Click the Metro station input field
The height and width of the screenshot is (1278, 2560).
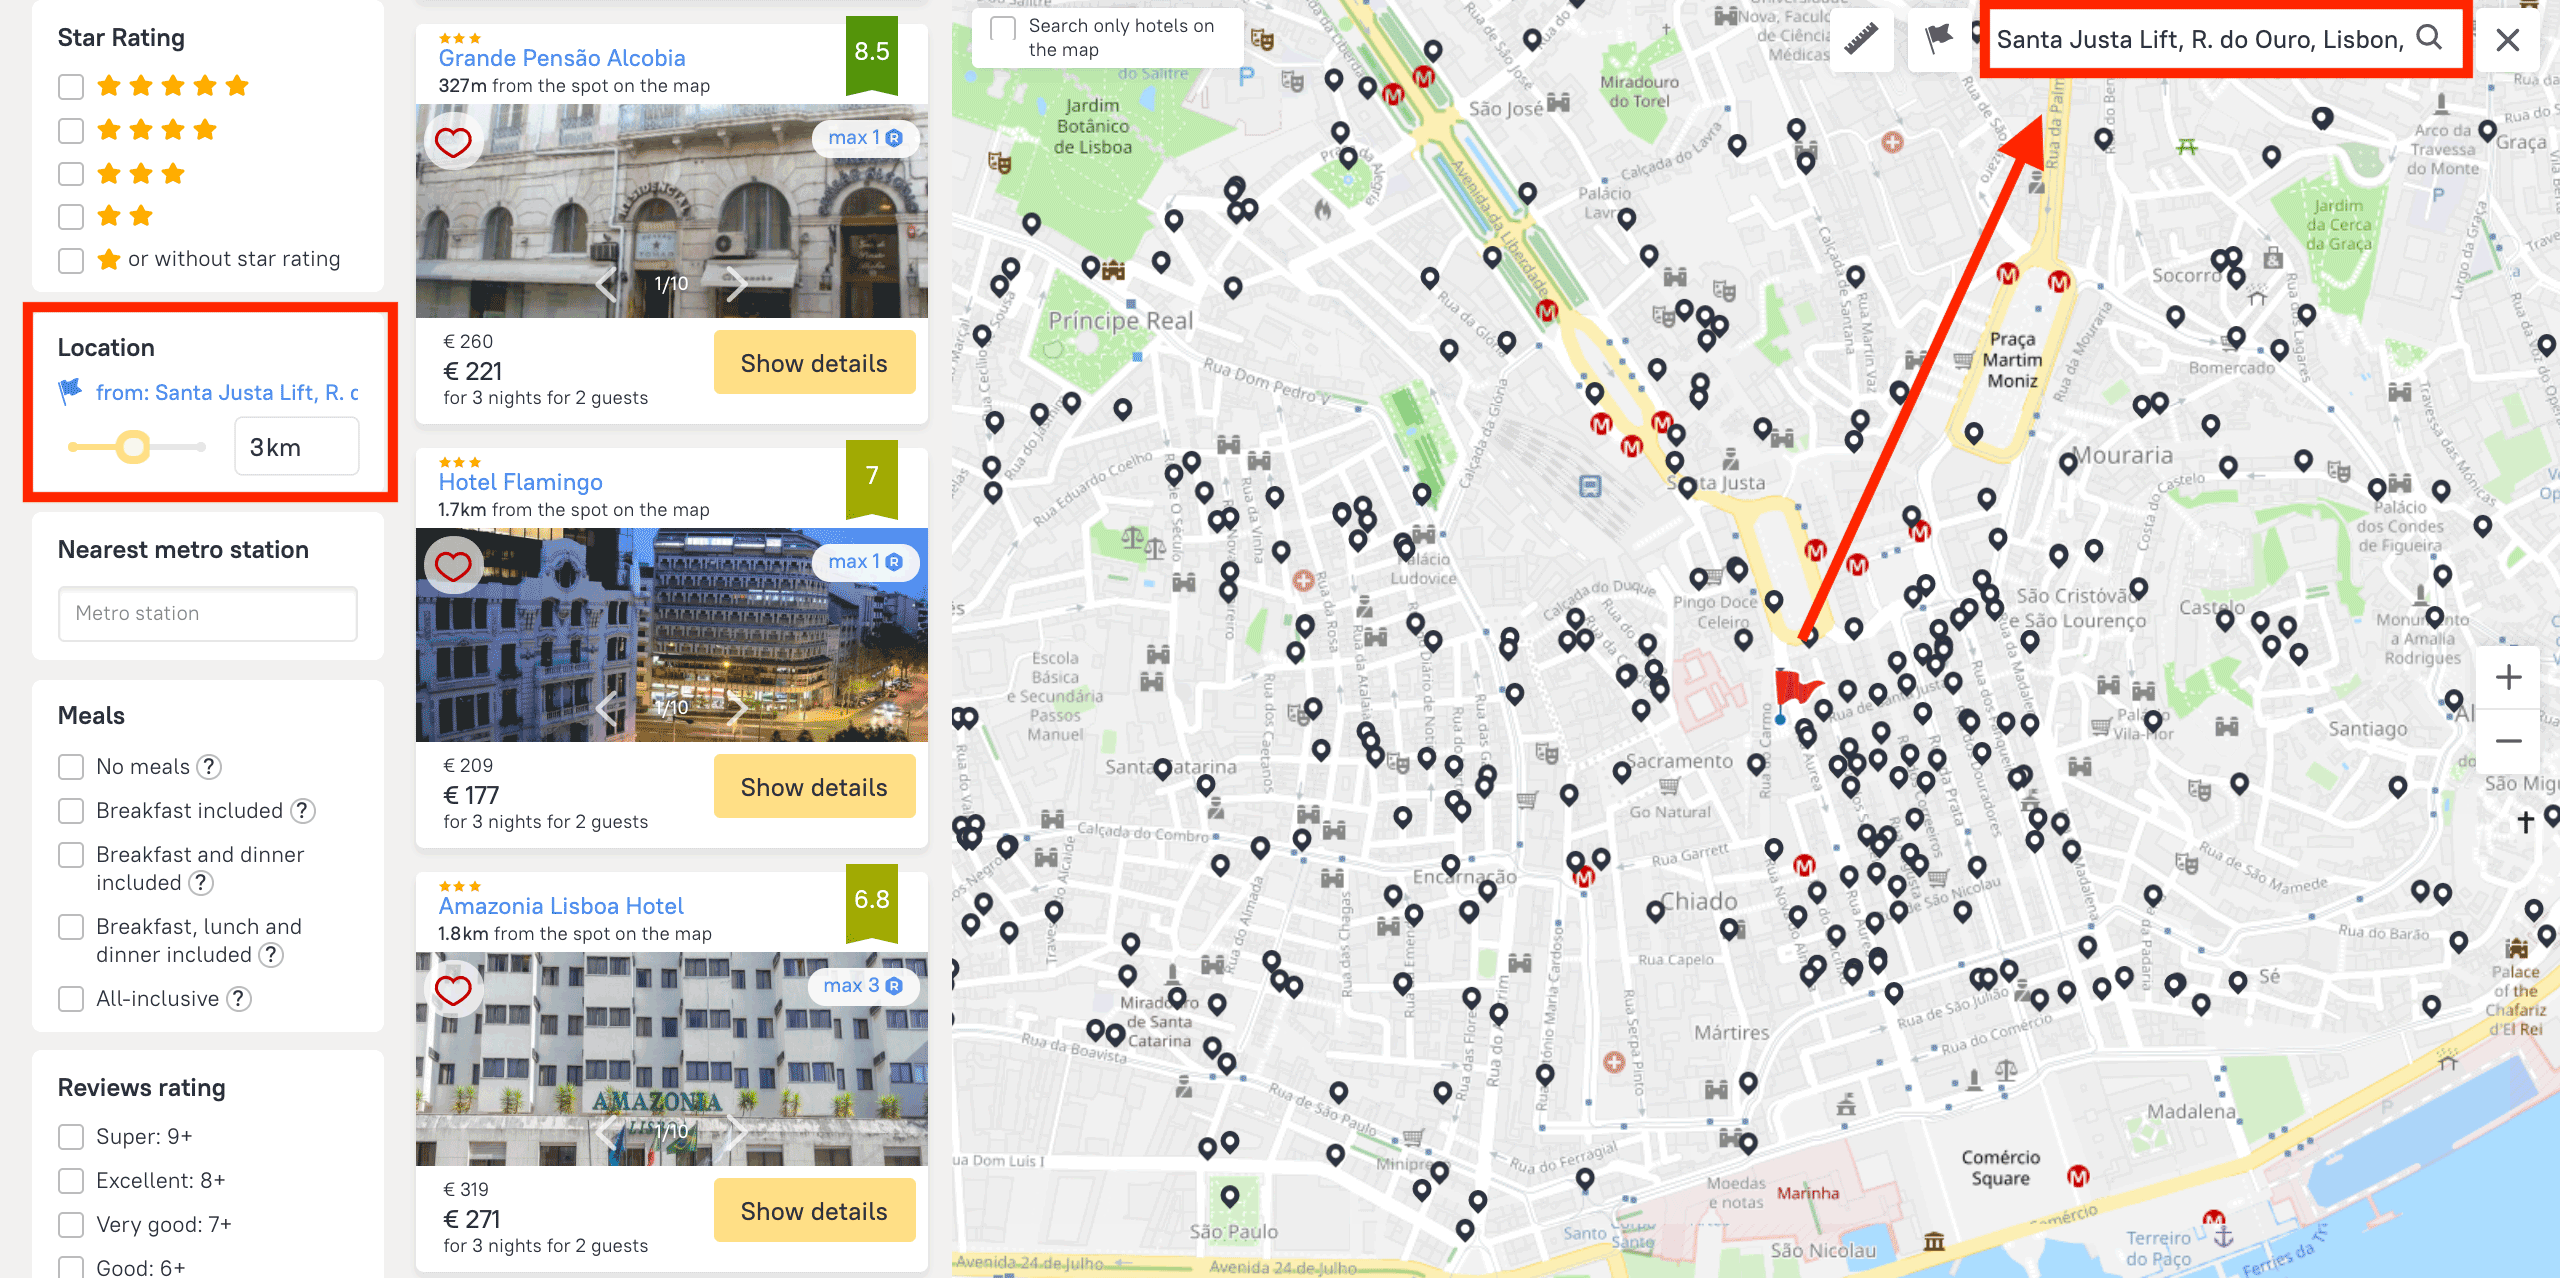pyautogui.click(x=208, y=613)
